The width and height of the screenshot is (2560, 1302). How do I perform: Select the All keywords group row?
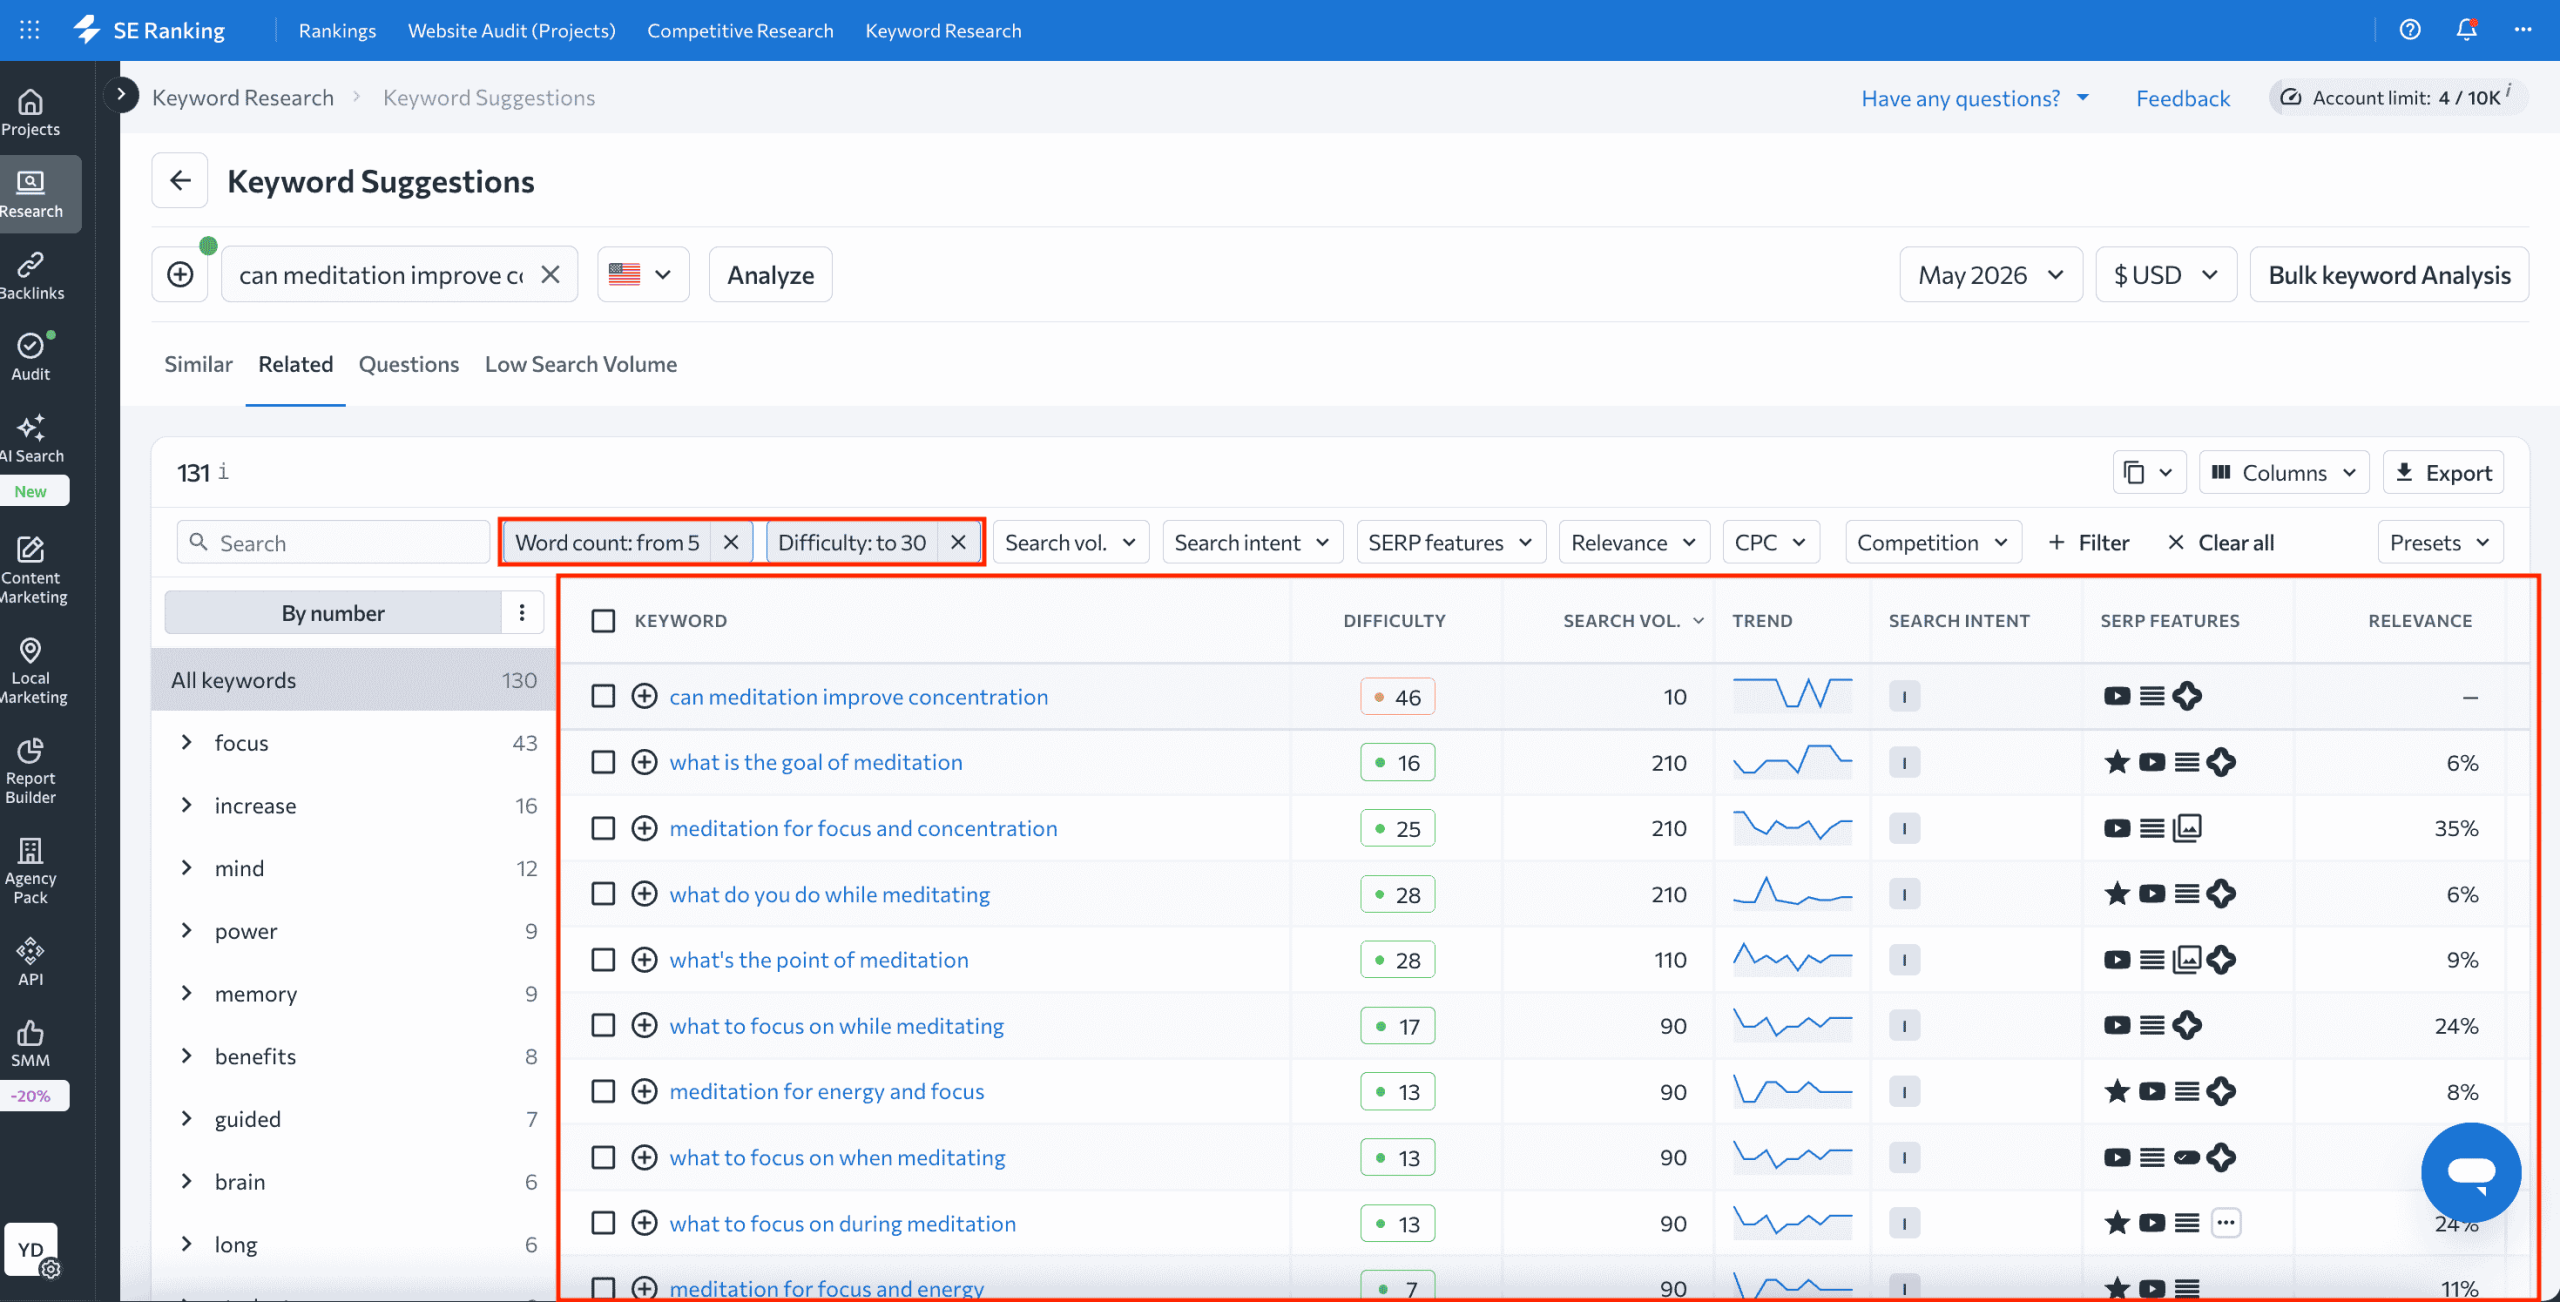click(353, 680)
